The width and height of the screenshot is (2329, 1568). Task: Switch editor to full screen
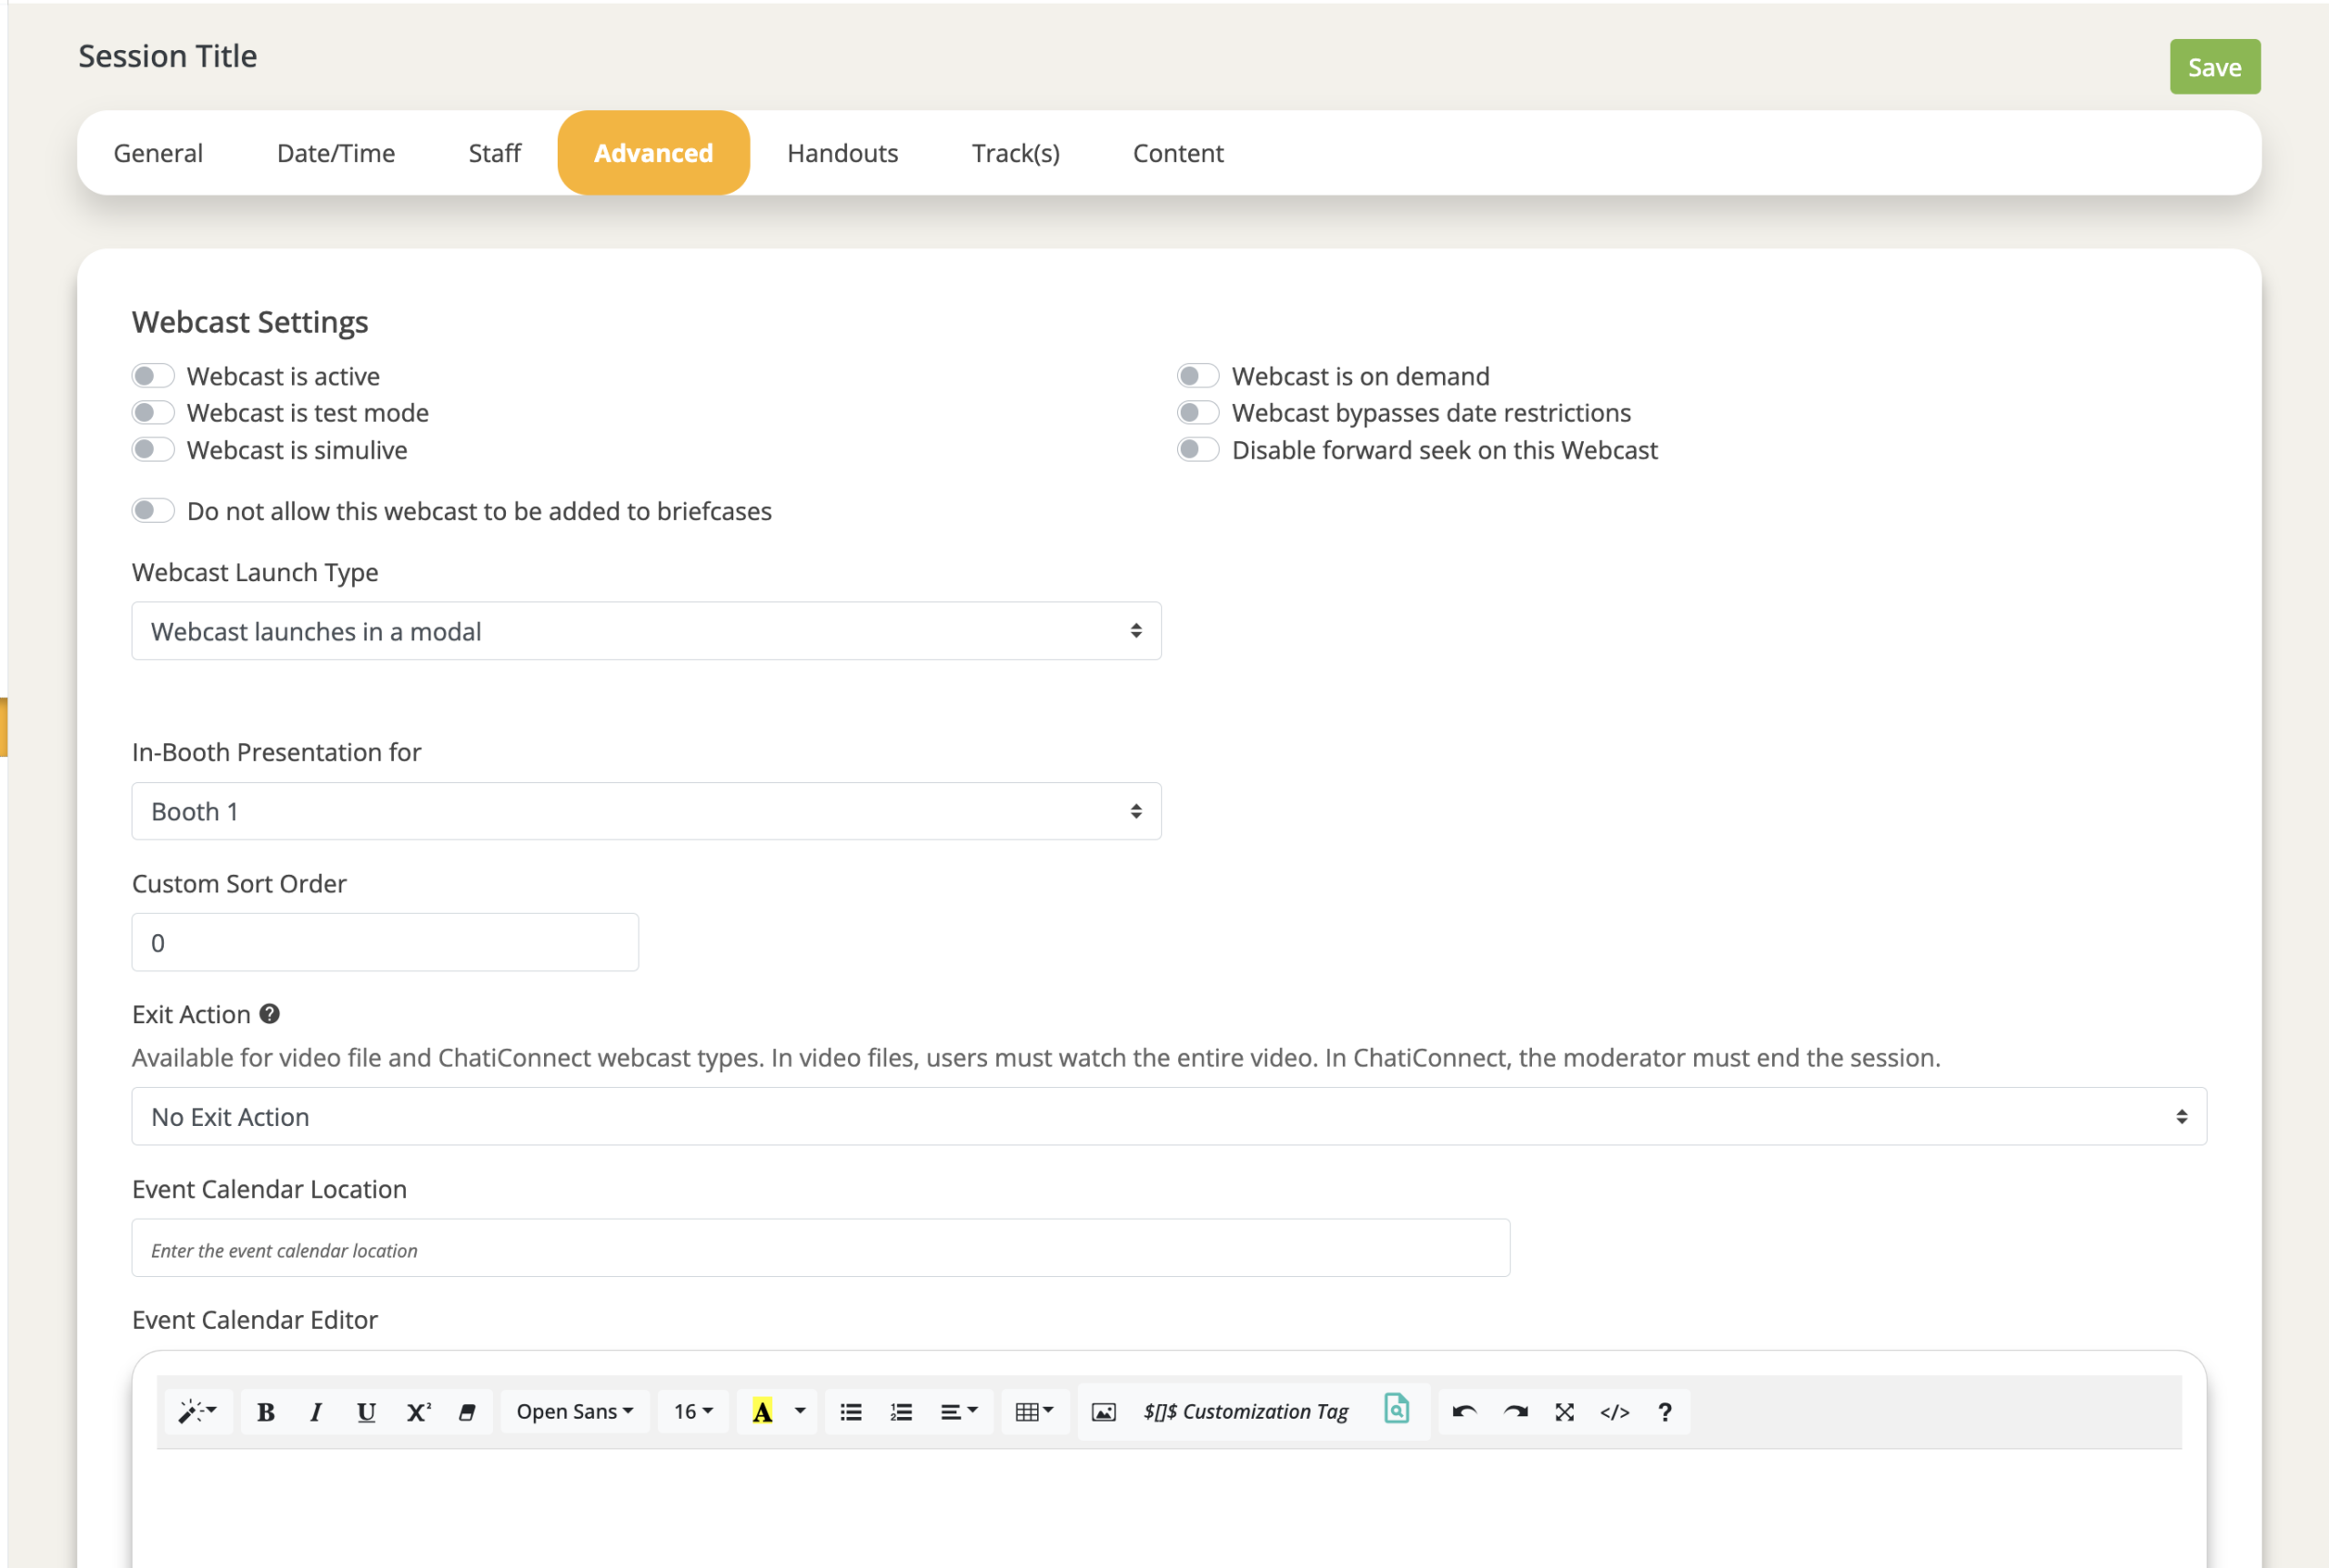(1565, 1411)
